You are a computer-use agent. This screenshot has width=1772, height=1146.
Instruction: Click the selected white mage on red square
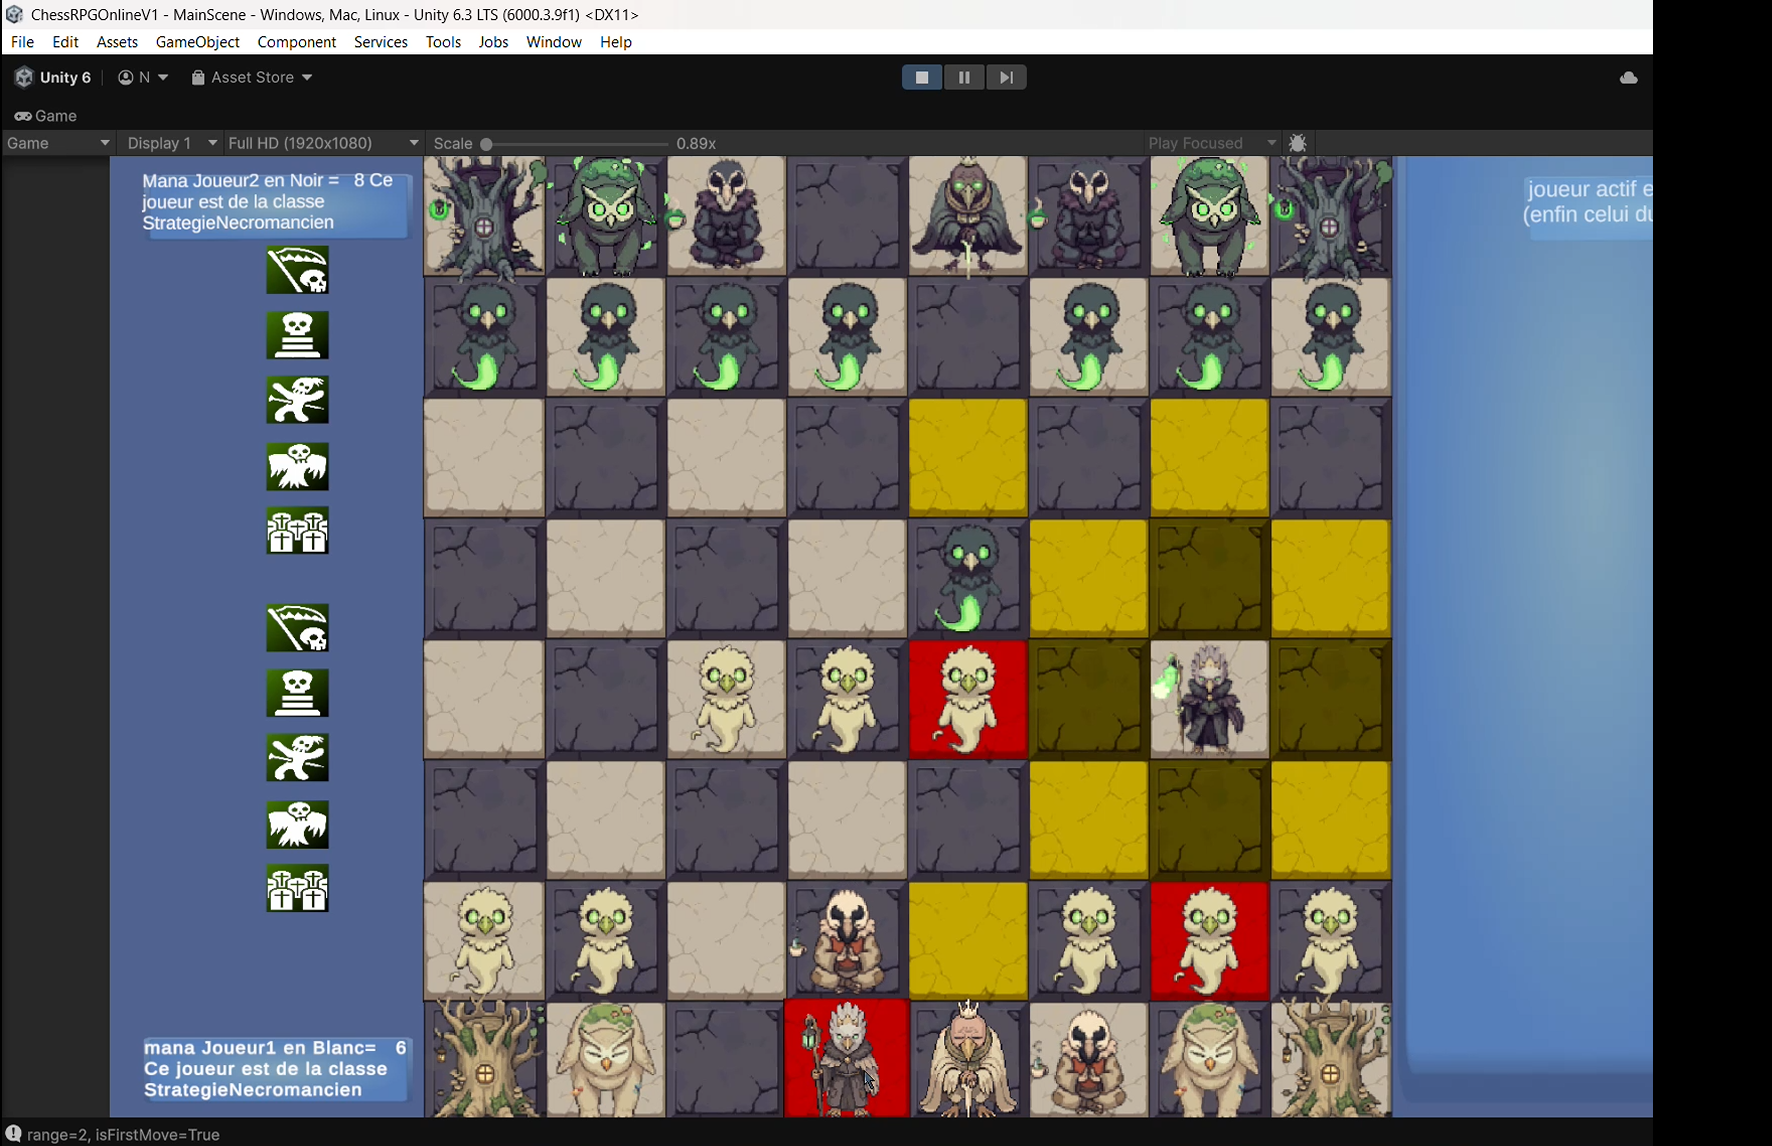click(x=847, y=1060)
